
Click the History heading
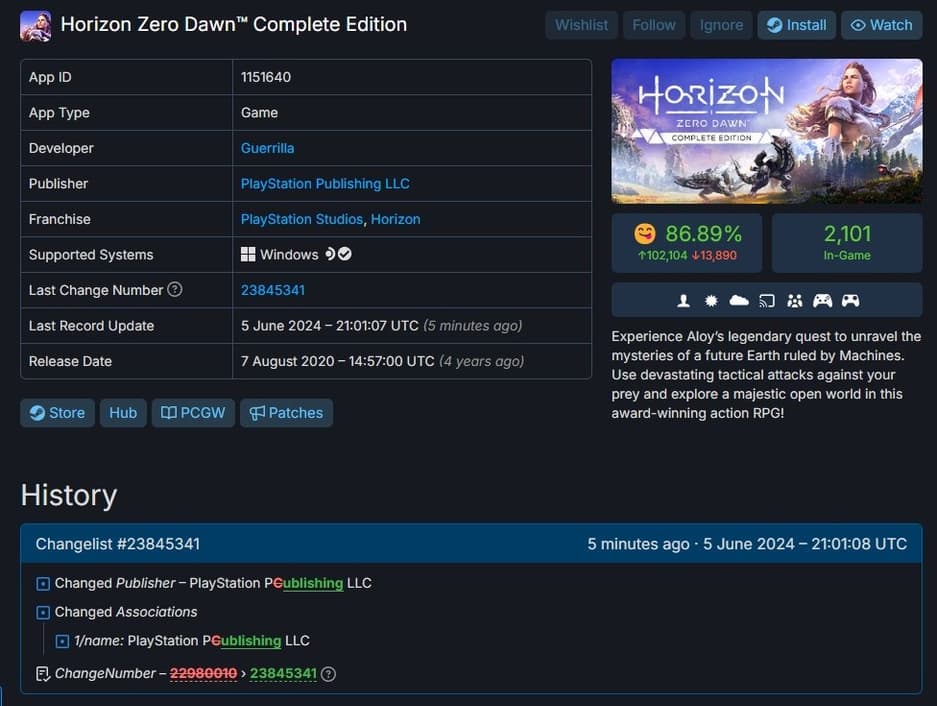69,496
